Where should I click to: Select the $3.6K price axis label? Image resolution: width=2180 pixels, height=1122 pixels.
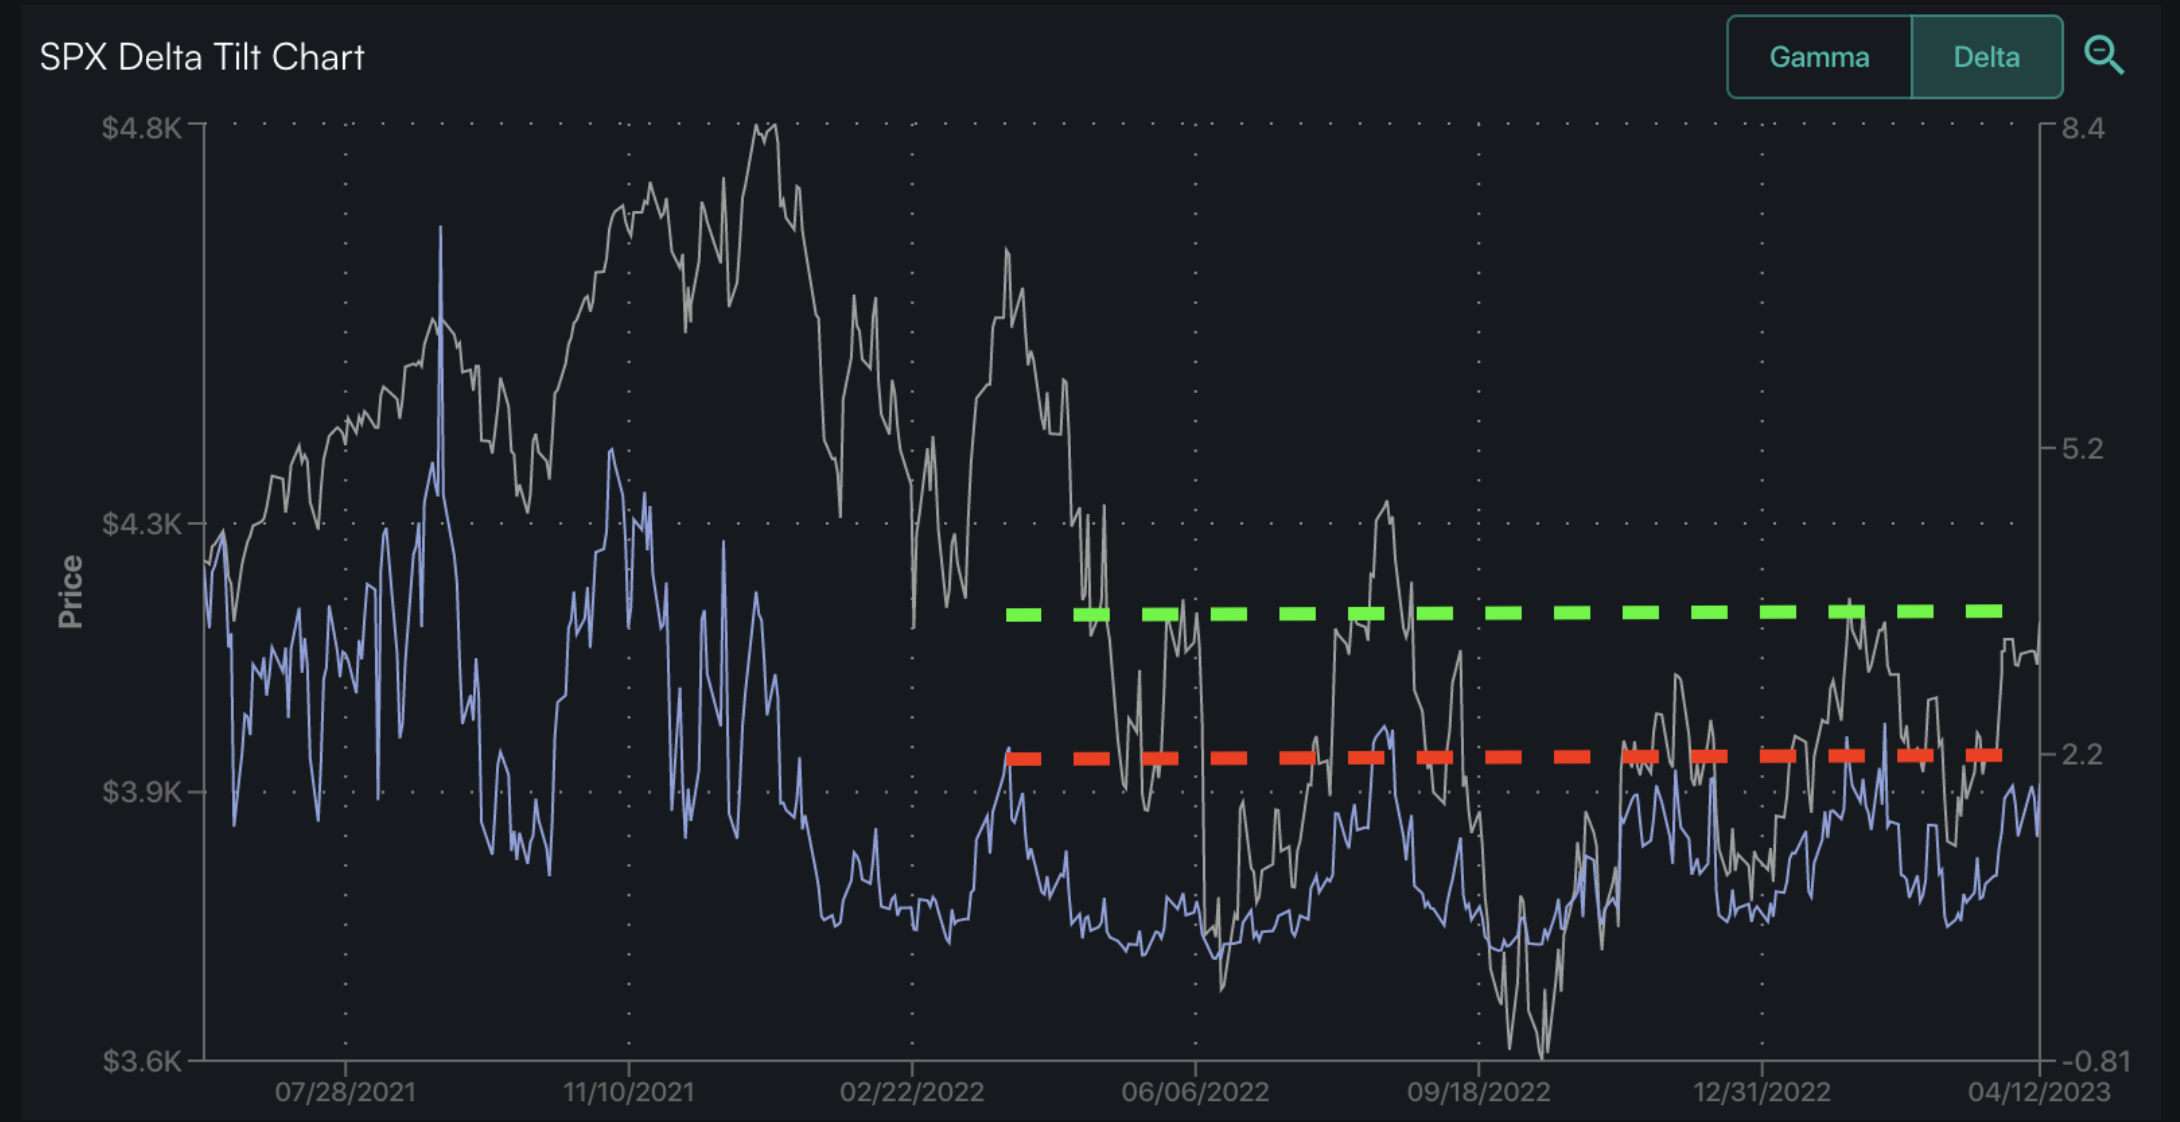142,1061
